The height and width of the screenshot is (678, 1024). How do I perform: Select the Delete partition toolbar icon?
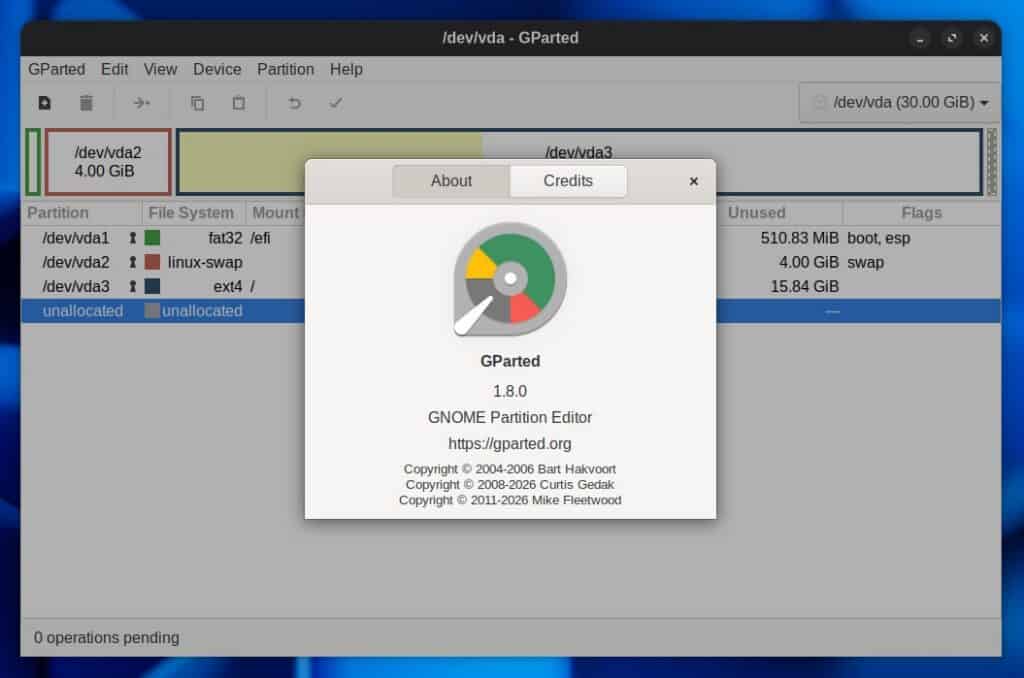(x=86, y=102)
